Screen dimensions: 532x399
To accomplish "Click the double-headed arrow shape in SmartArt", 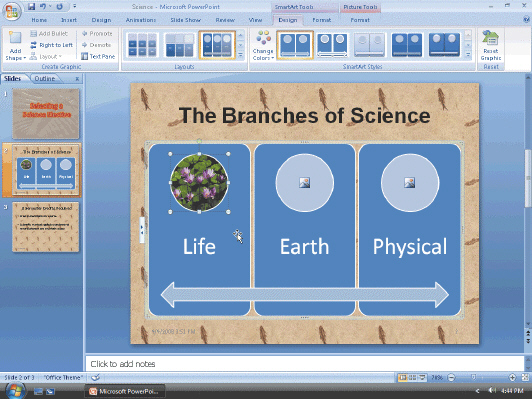I will [305, 294].
